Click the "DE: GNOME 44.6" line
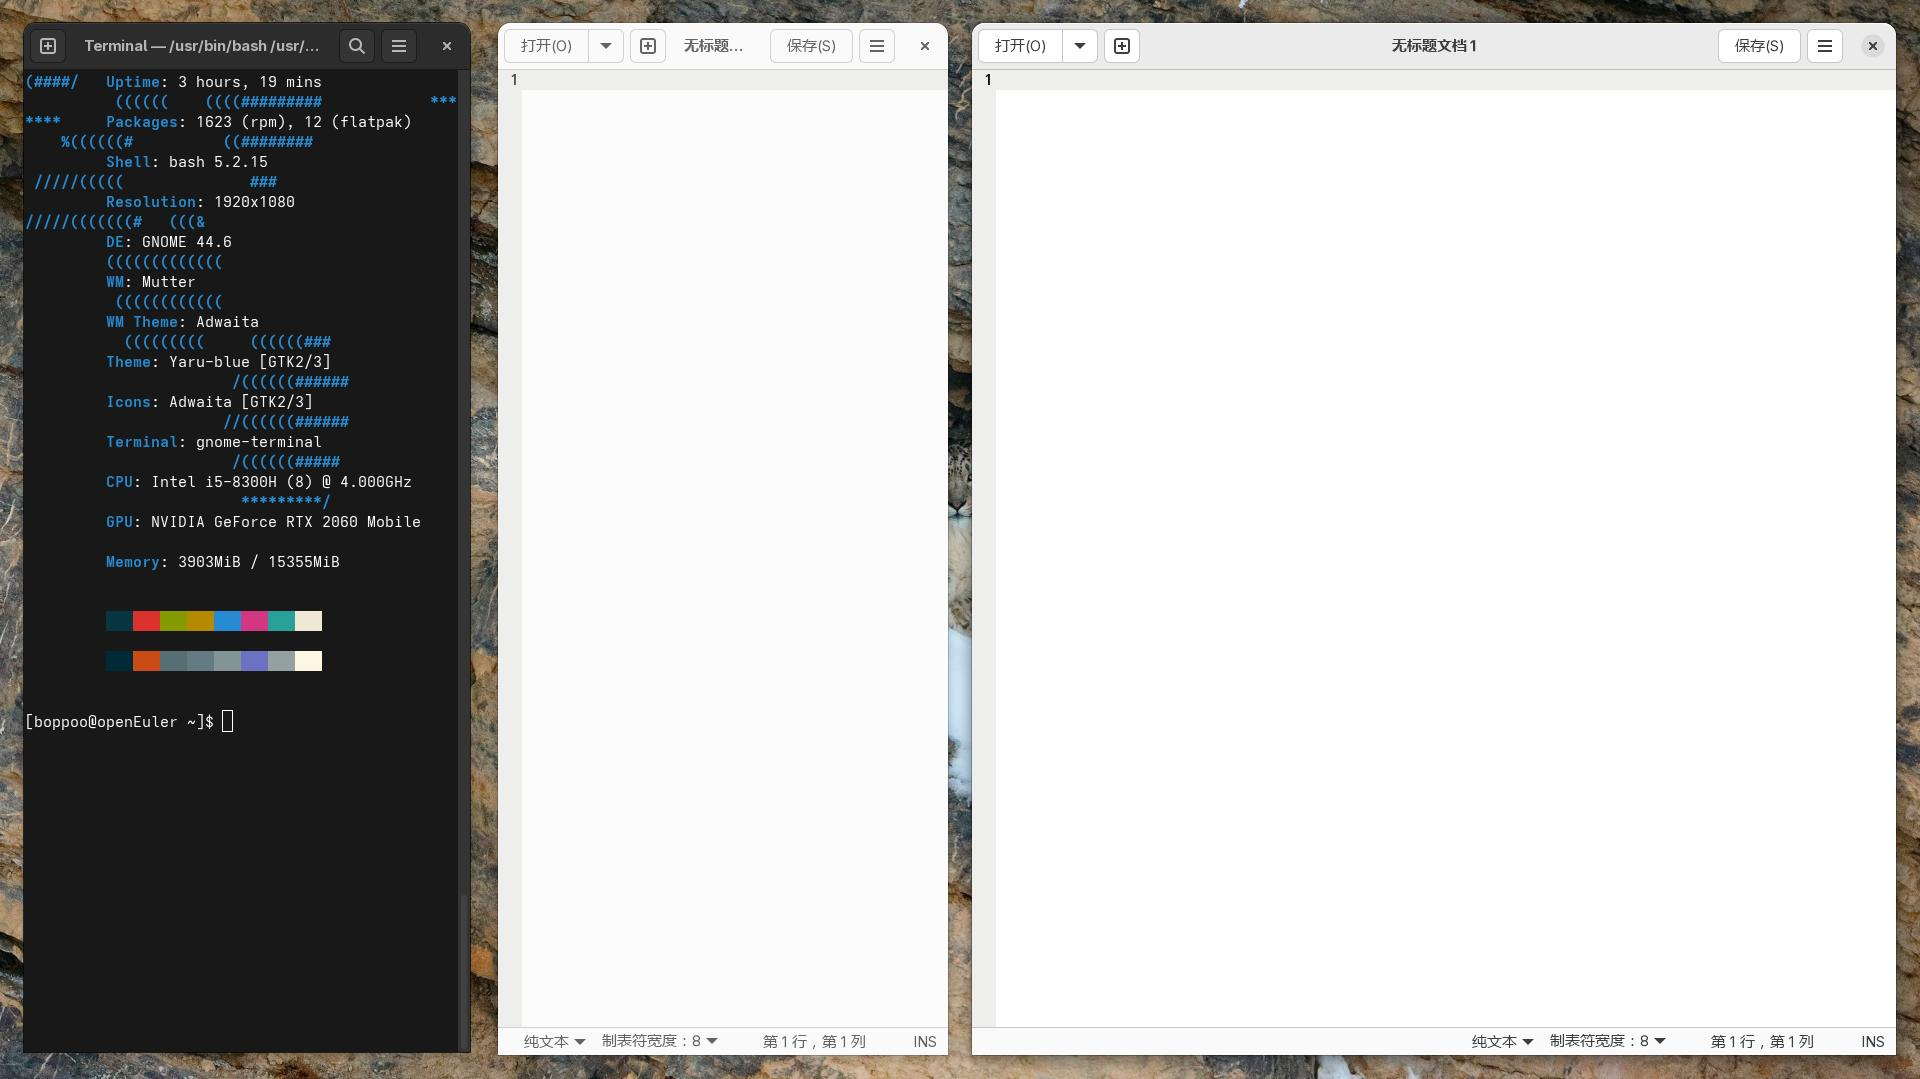Image resolution: width=1920 pixels, height=1079 pixels. 169,242
